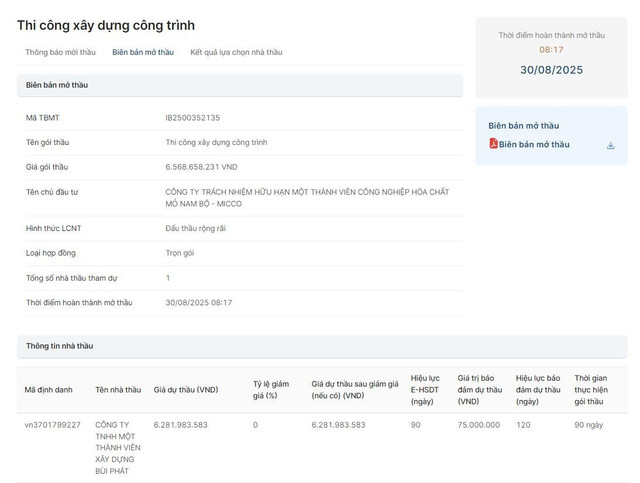
Task: Click the Tên nhà thầu column header
Action: coord(118,389)
